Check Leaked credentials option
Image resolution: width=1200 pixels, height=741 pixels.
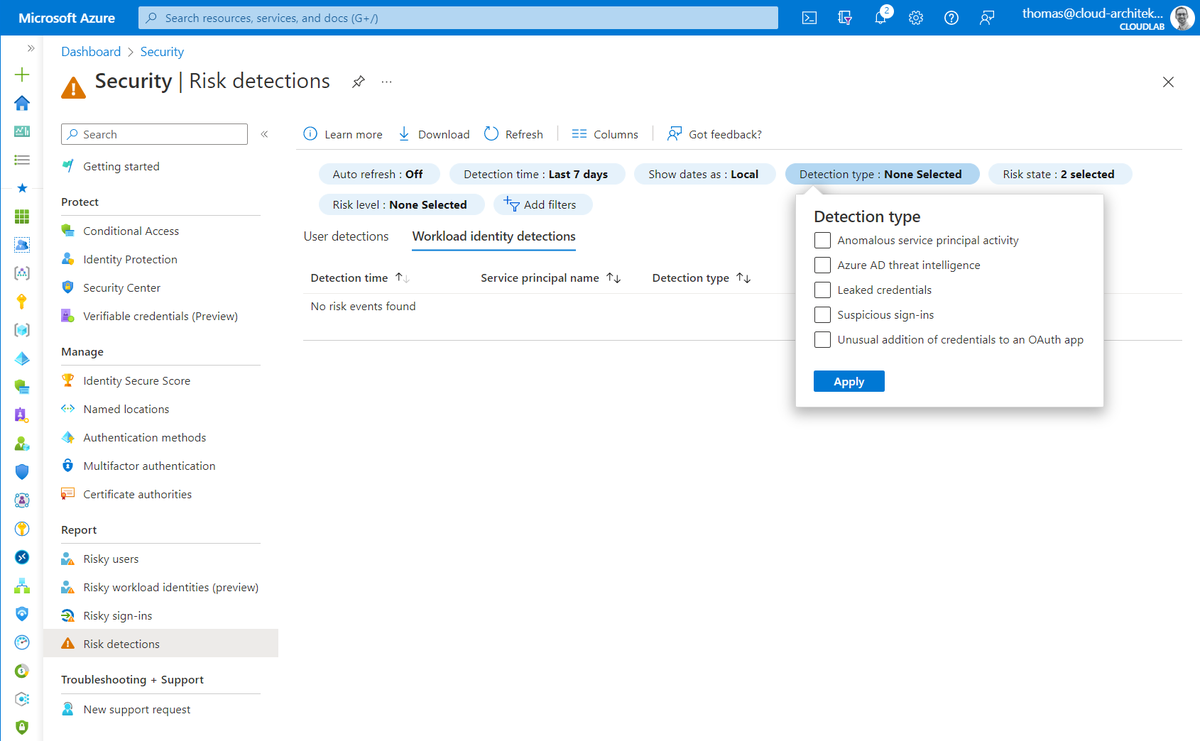[x=822, y=290]
